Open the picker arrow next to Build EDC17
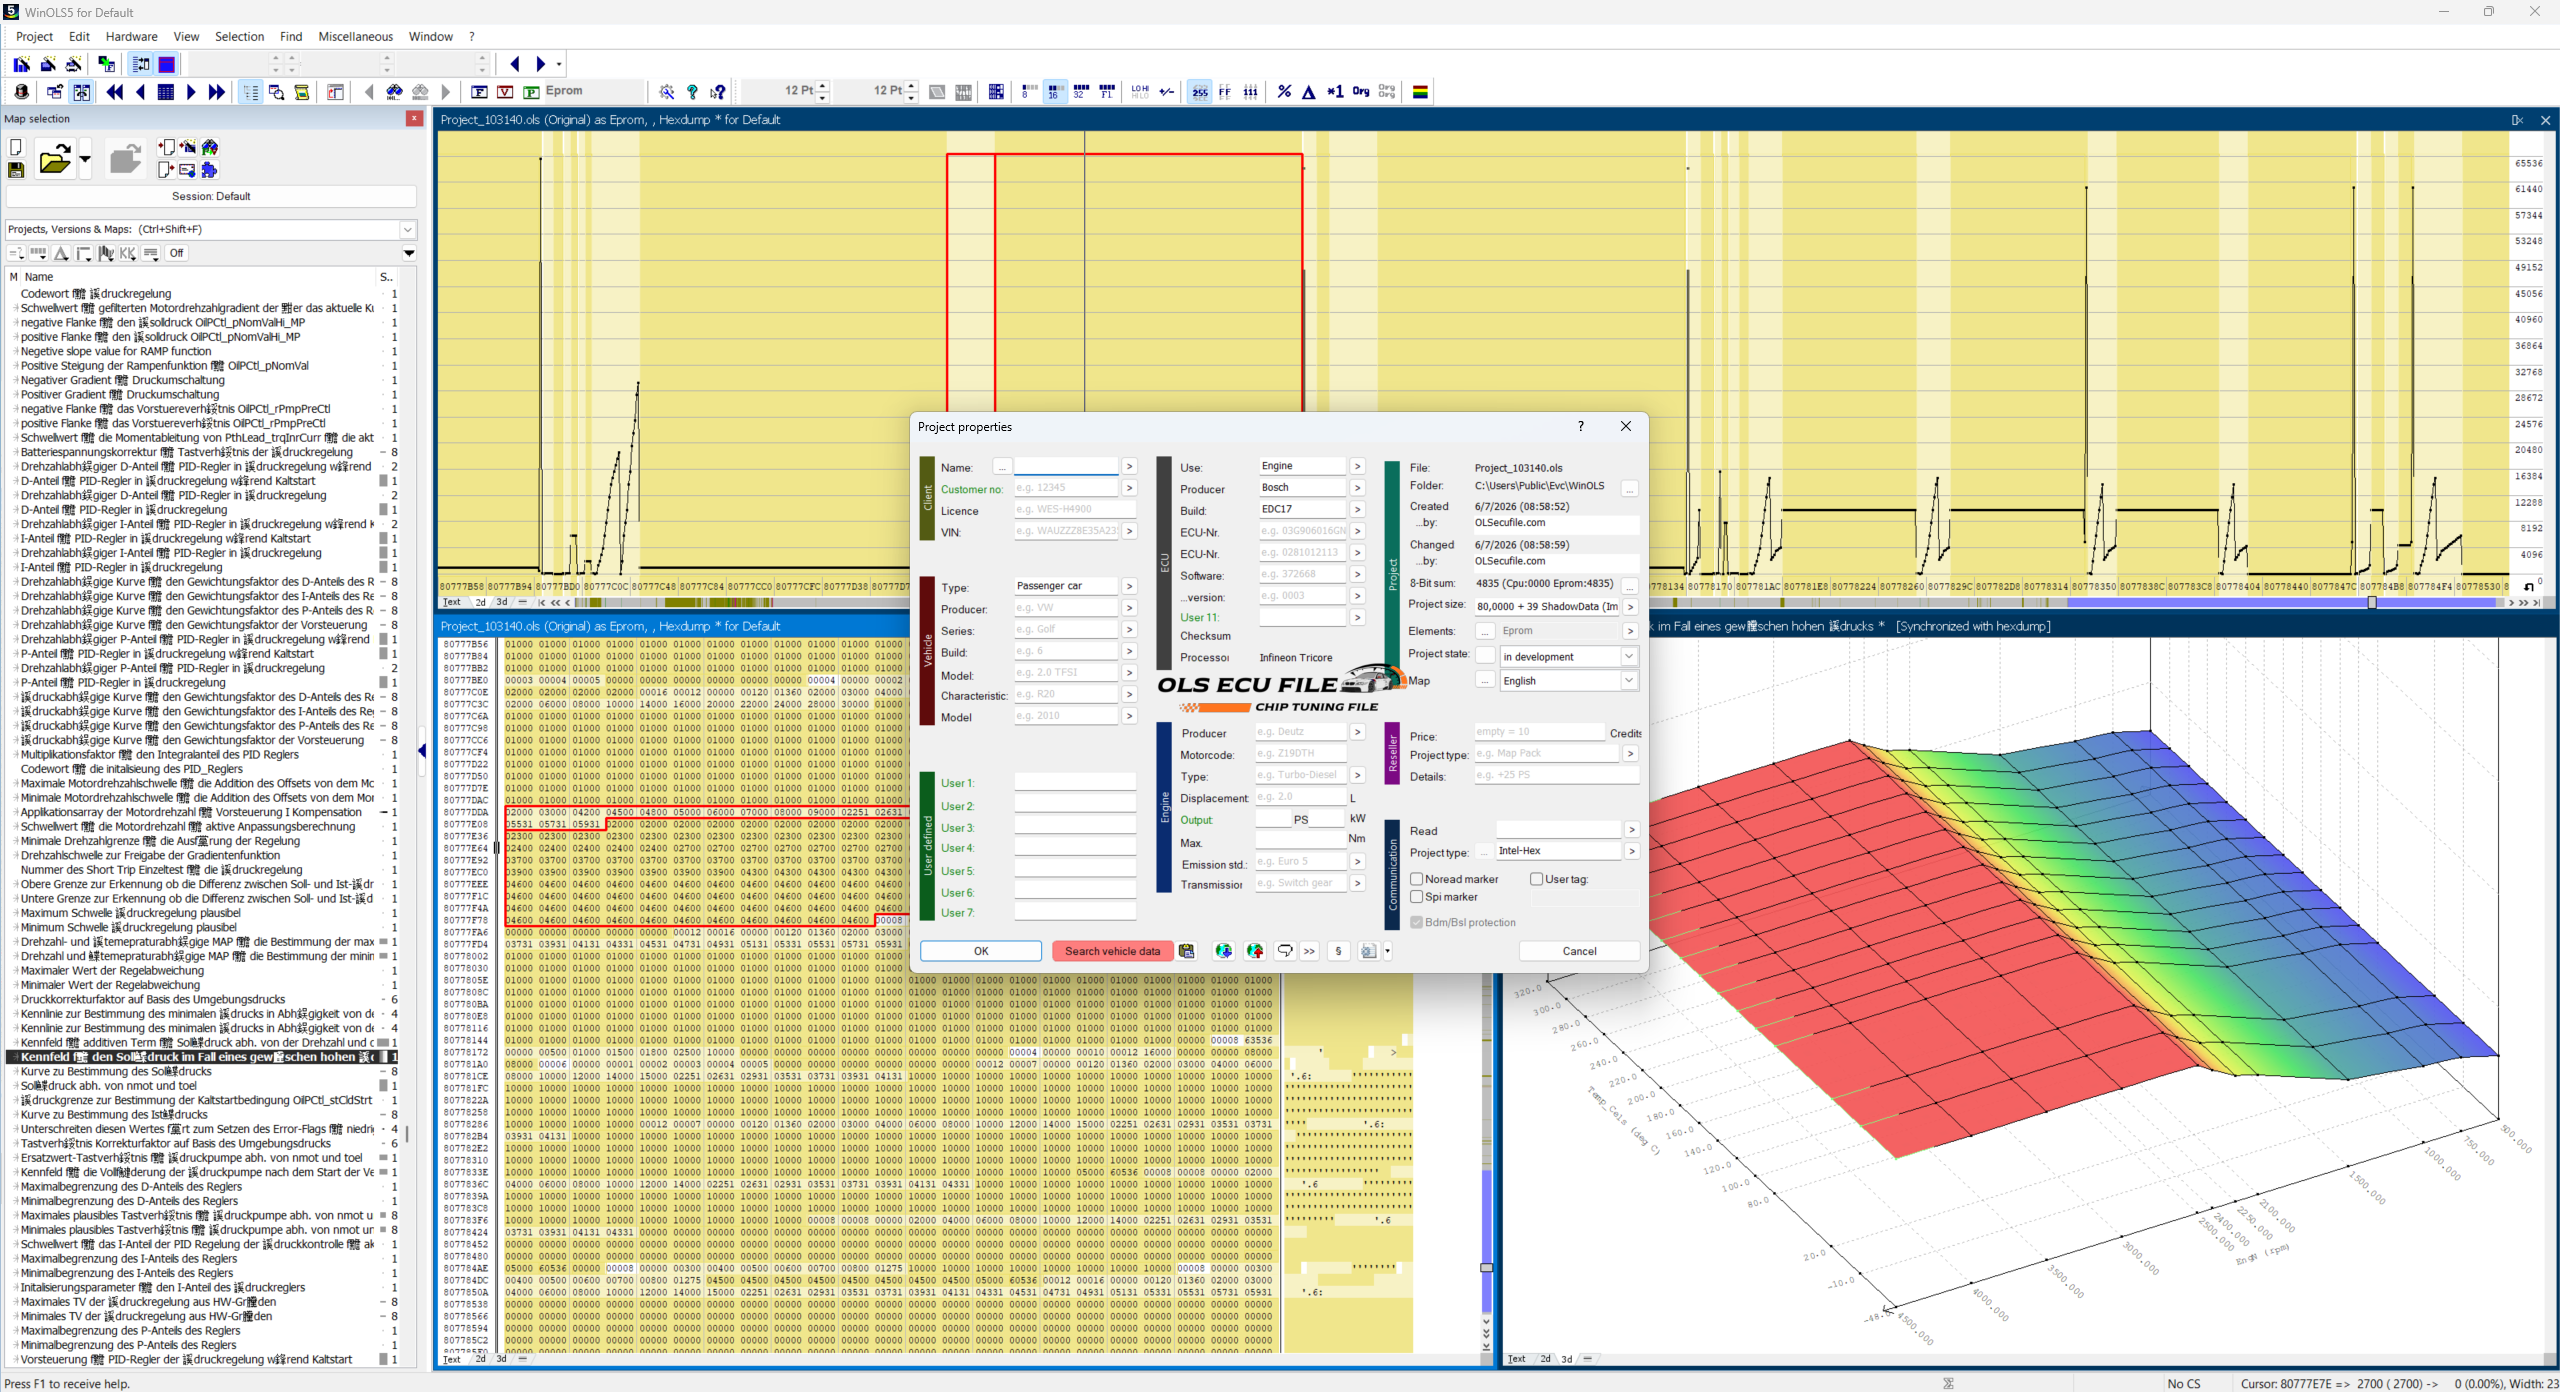The image size is (2560, 1392). pos(1357,509)
